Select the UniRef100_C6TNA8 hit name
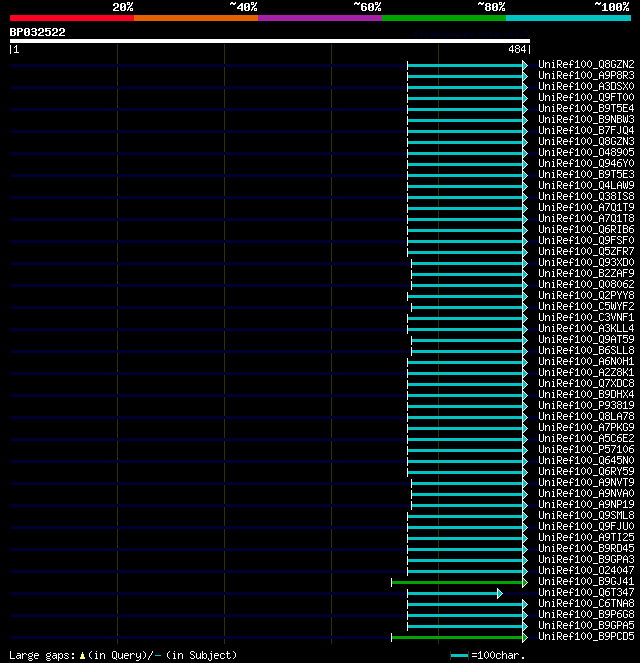The image size is (640, 663). point(586,603)
